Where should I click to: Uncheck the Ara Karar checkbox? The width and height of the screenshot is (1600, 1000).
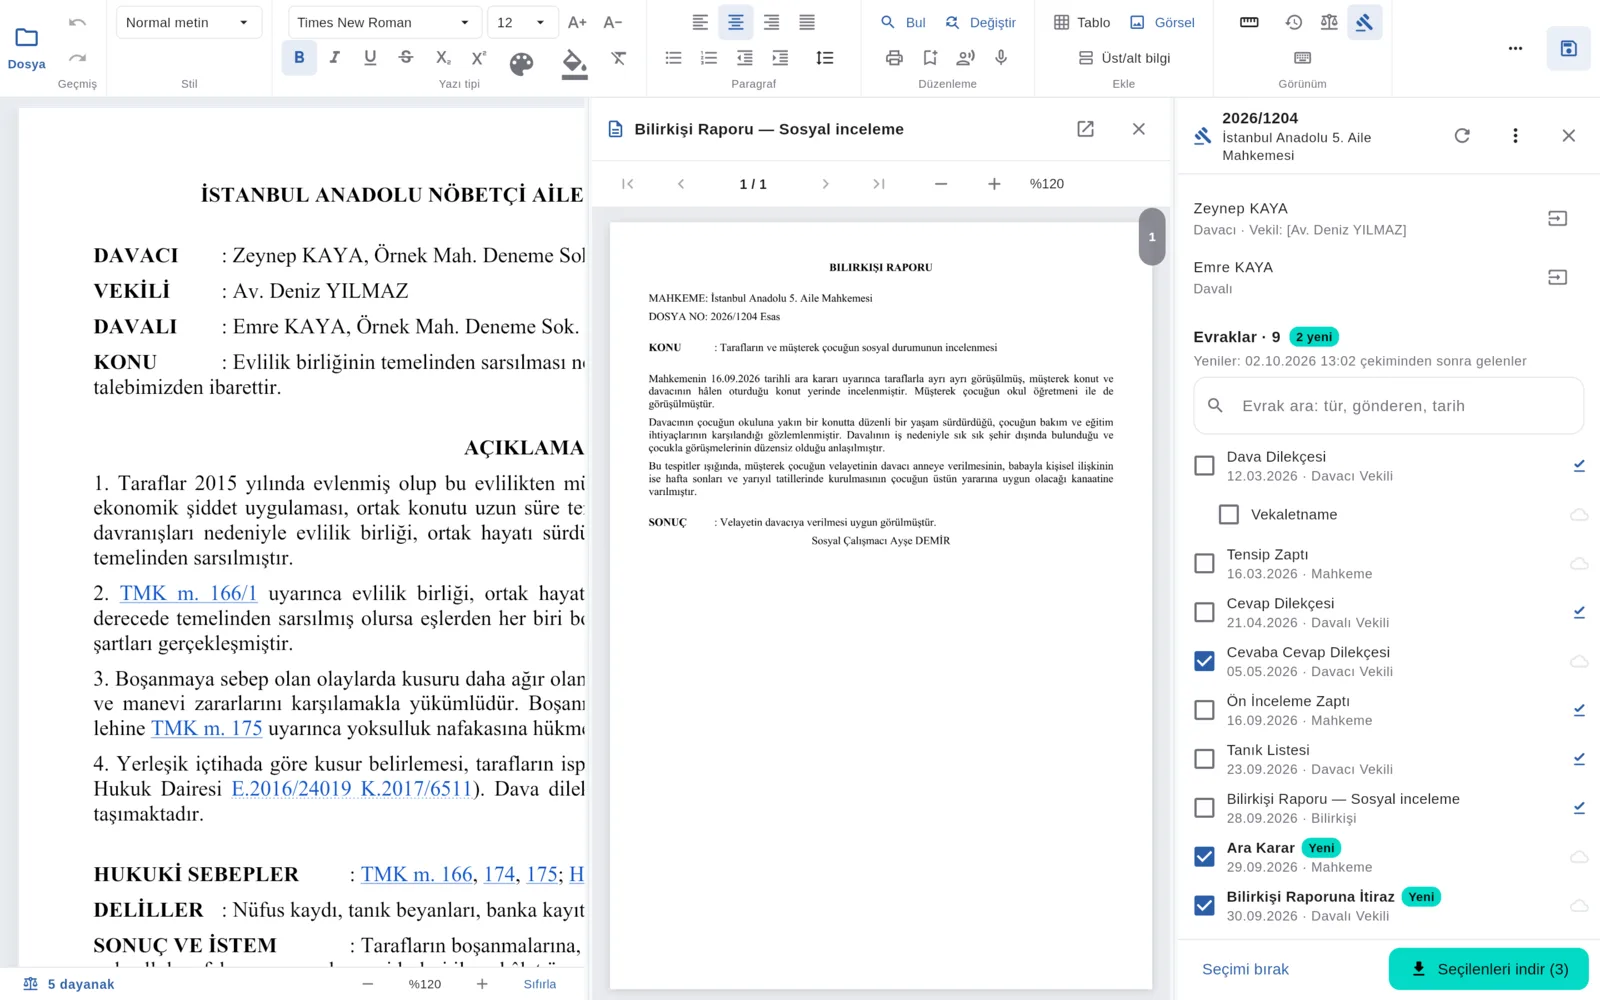click(1205, 857)
